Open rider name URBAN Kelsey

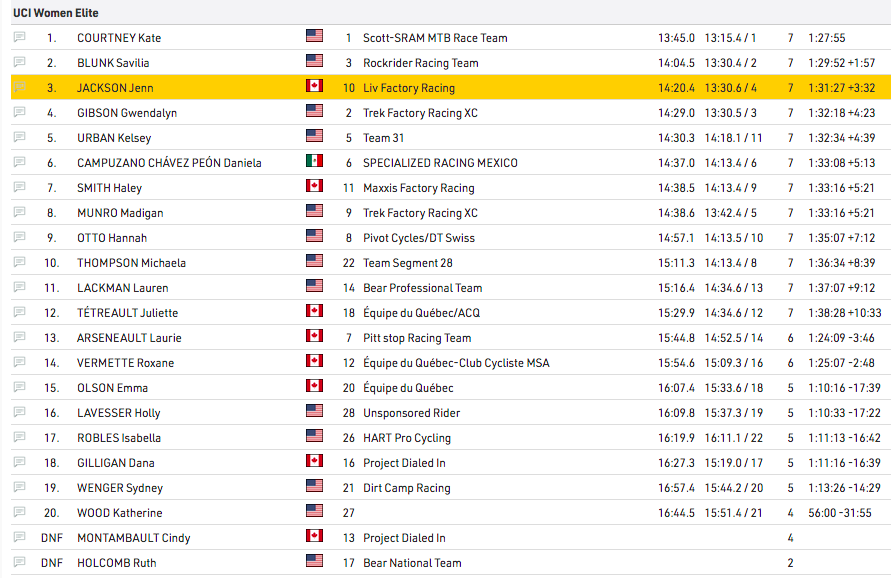pos(114,138)
